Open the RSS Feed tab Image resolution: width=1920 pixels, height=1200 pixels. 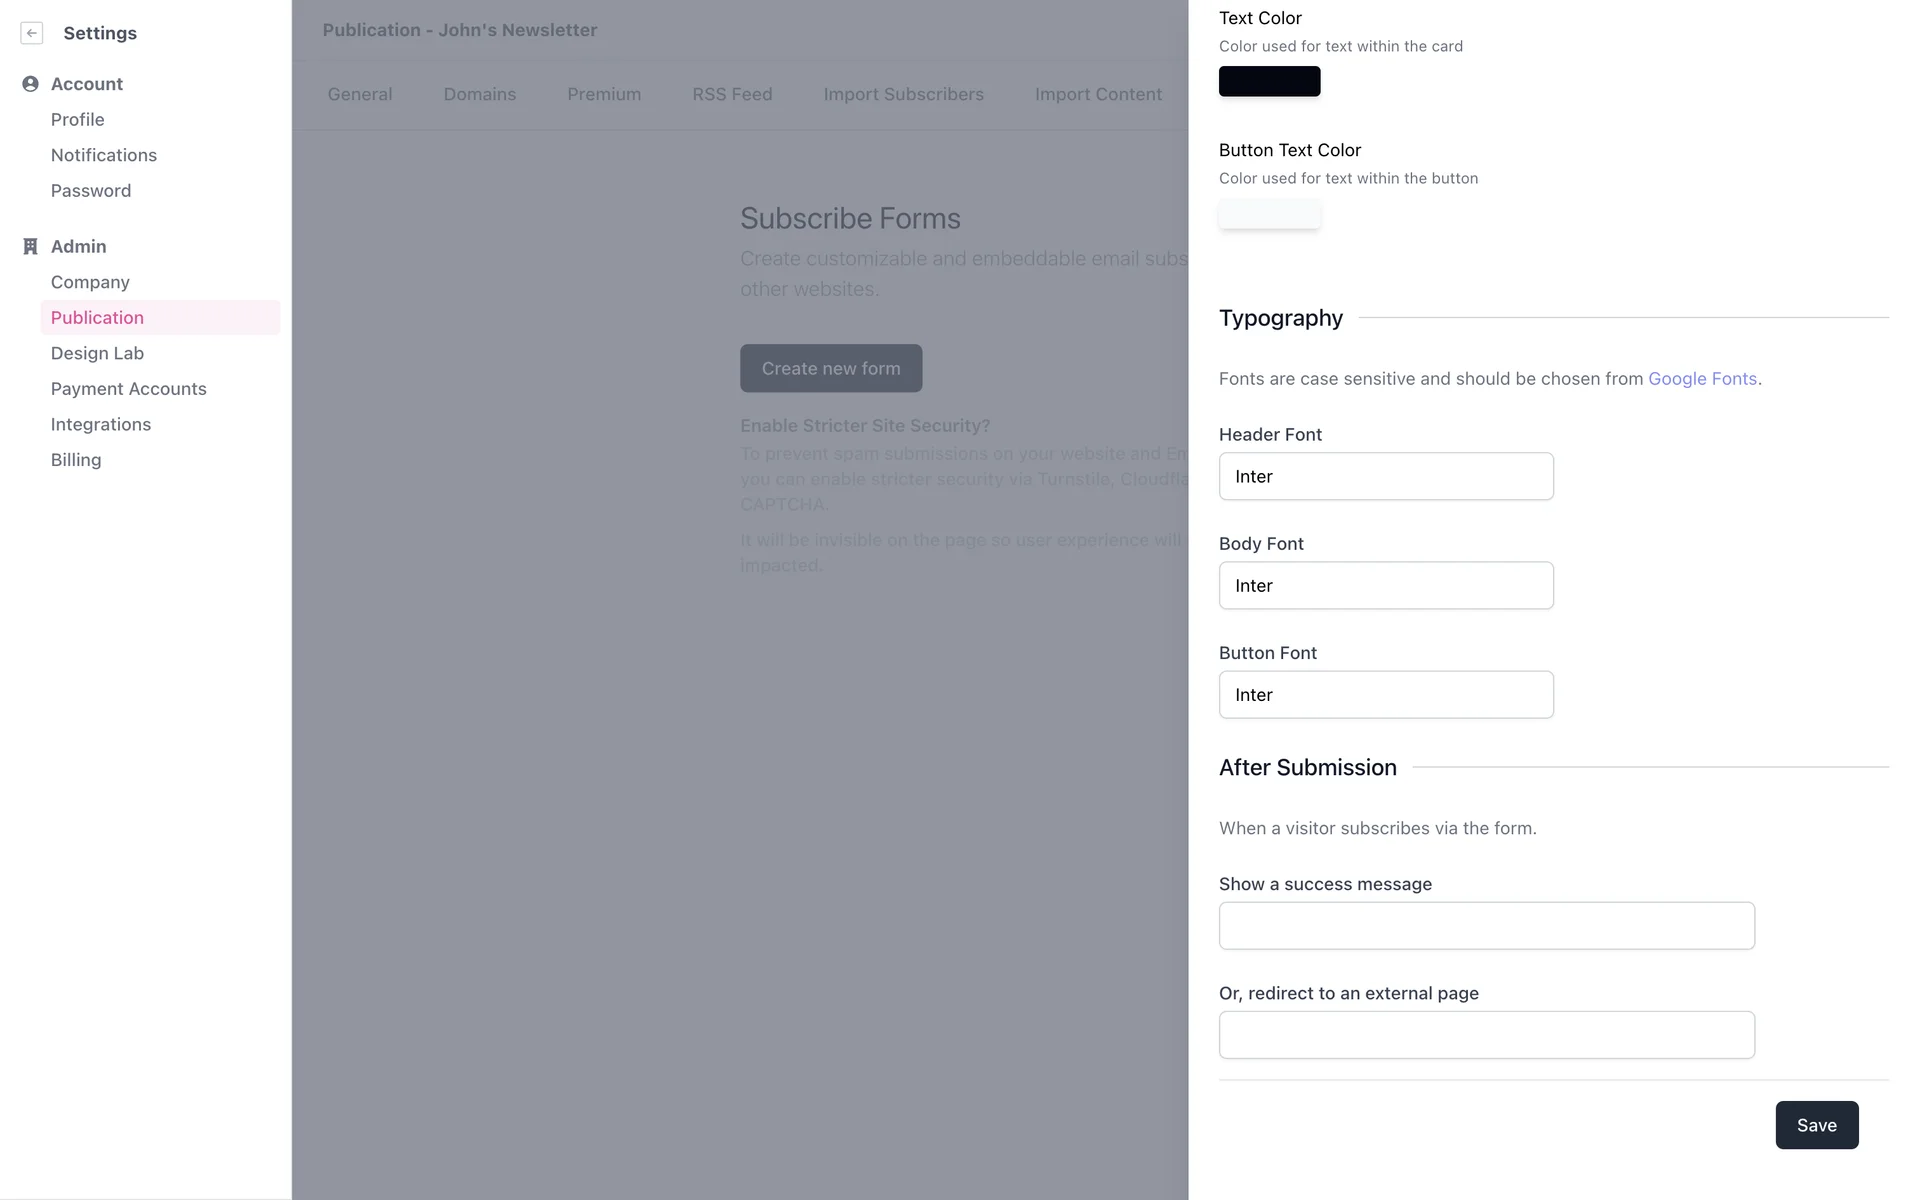pyautogui.click(x=732, y=94)
